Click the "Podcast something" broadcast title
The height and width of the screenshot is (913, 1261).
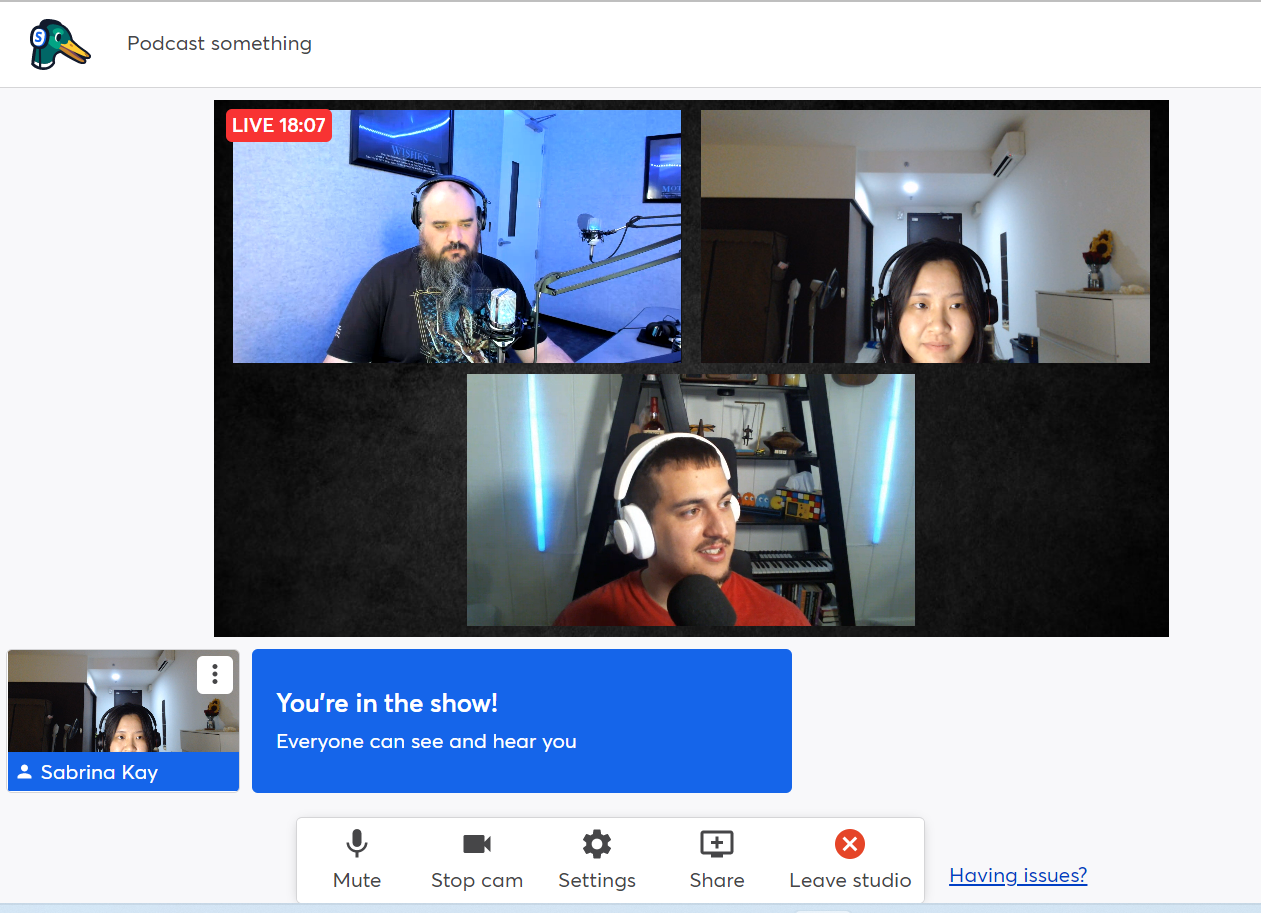pyautogui.click(x=219, y=44)
